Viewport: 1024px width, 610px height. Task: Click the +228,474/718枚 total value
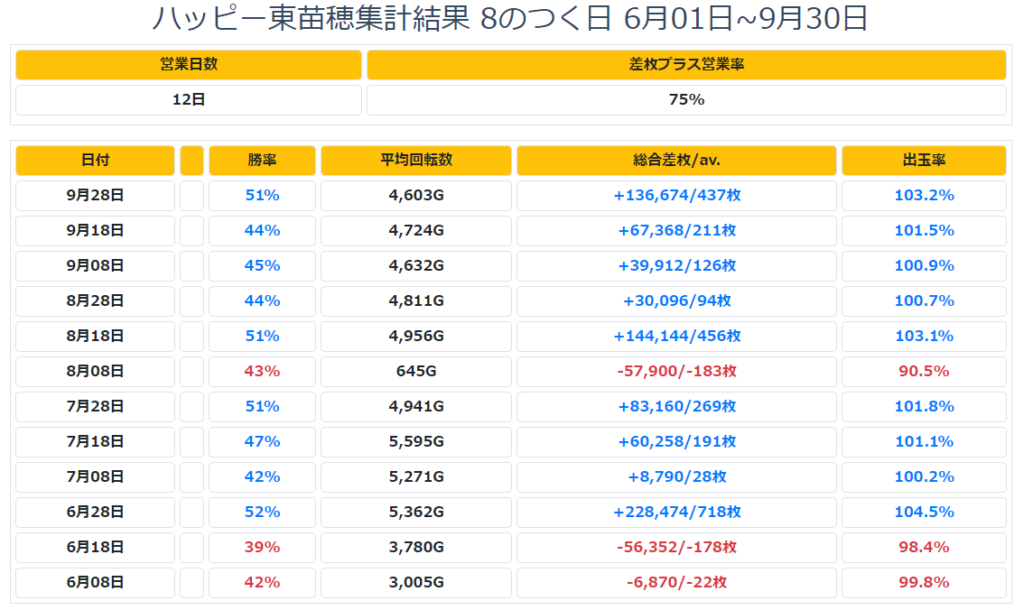(x=677, y=512)
